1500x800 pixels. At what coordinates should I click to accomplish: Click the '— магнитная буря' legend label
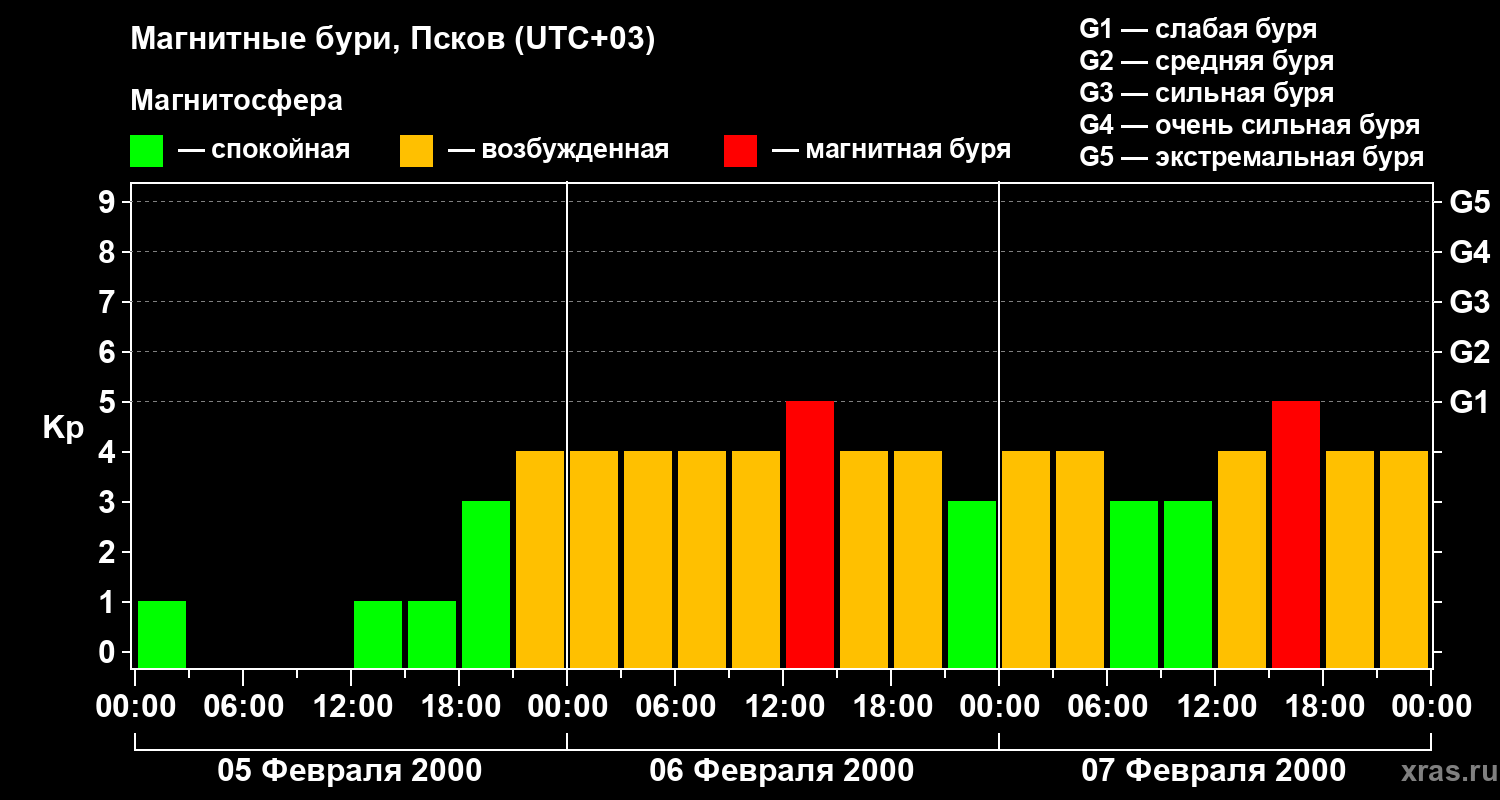pyautogui.click(x=891, y=150)
